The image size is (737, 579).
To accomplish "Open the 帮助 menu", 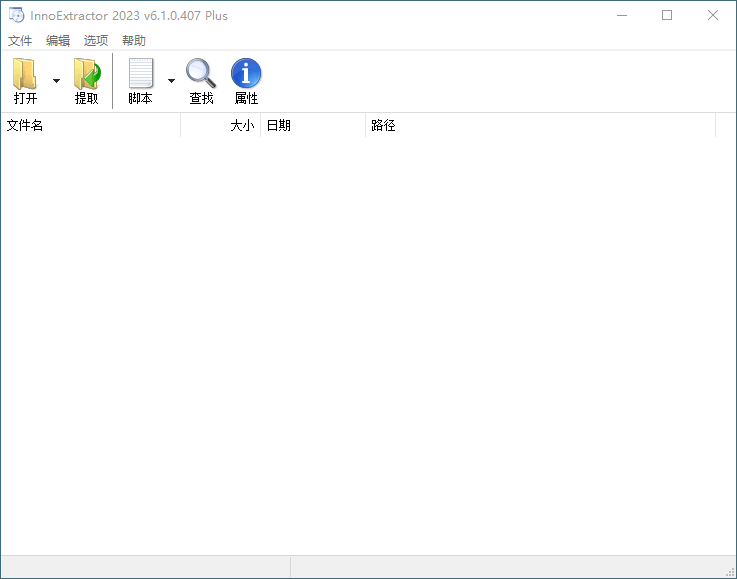I will tap(134, 41).
